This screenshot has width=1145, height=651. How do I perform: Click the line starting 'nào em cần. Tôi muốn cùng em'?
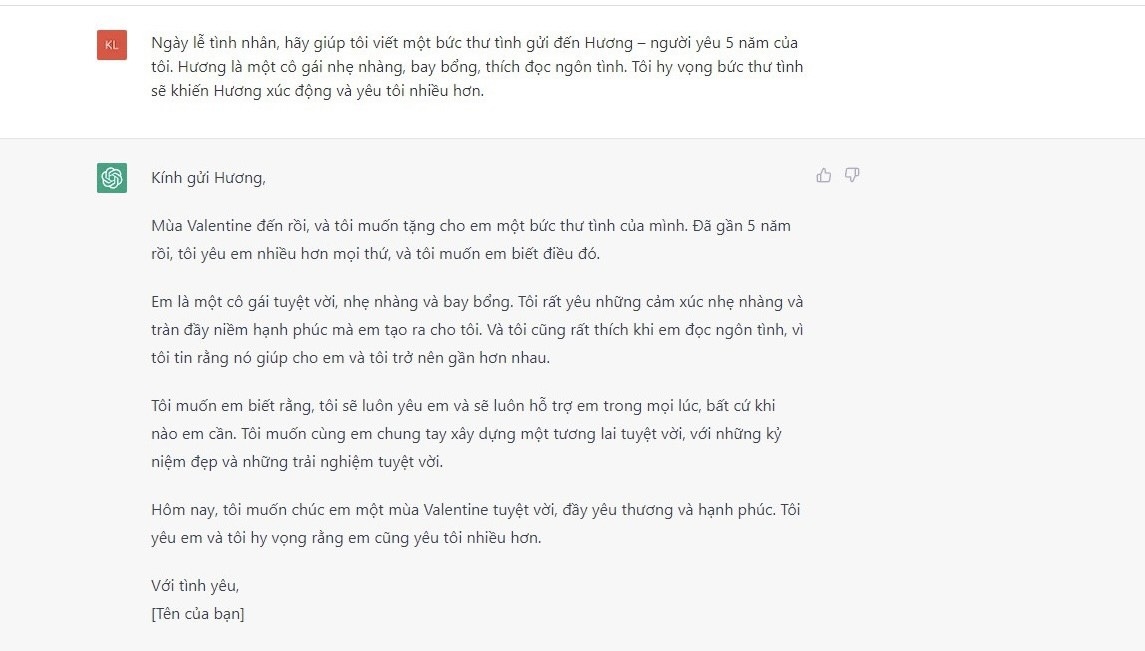(x=467, y=434)
